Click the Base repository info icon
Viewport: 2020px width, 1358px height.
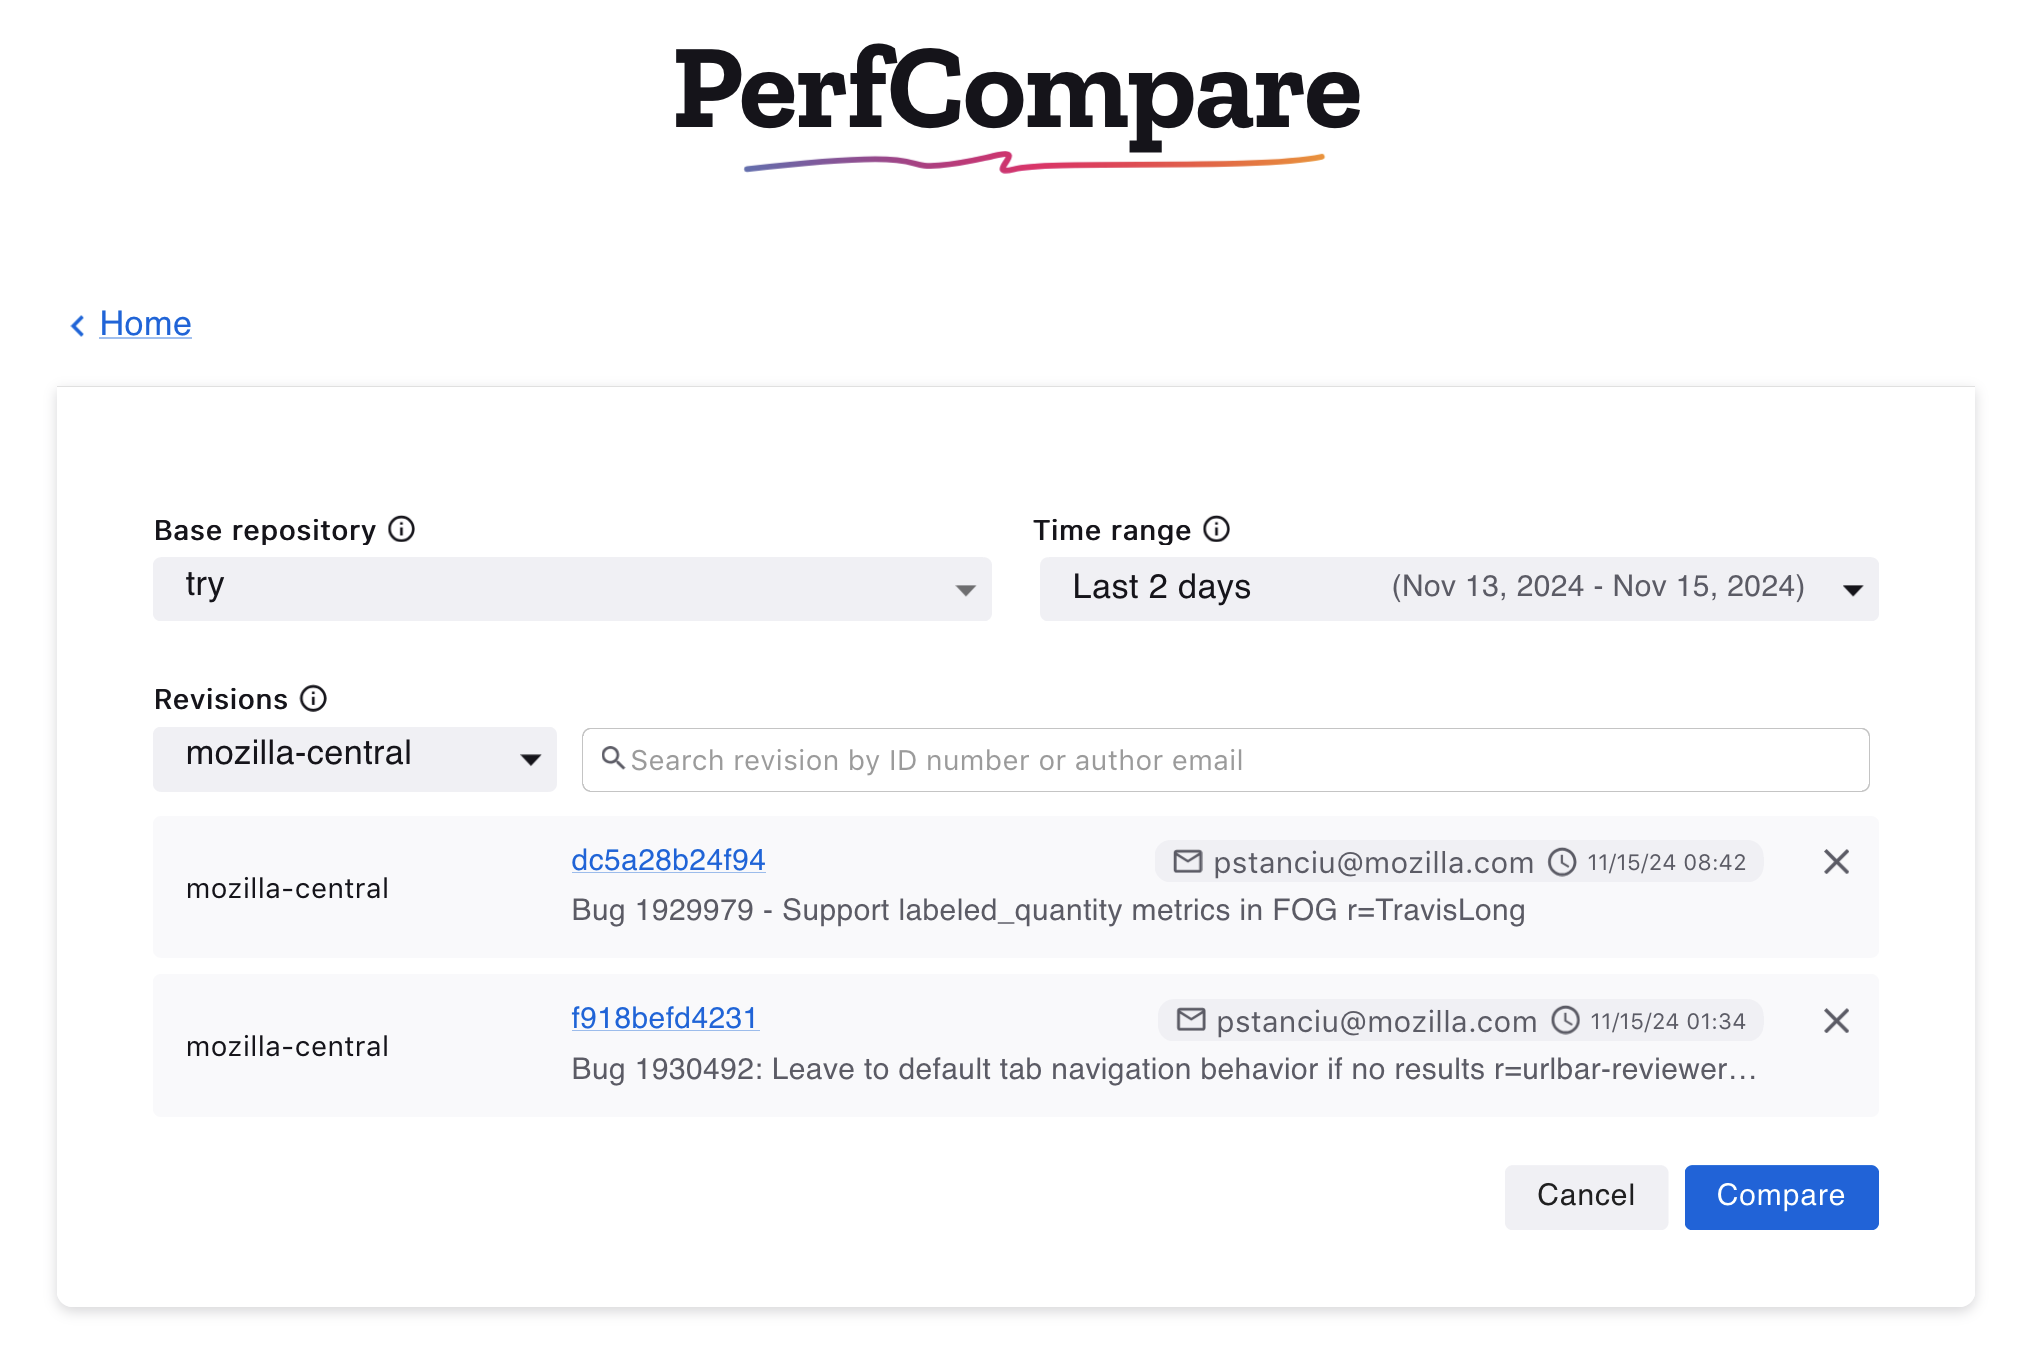click(x=401, y=529)
